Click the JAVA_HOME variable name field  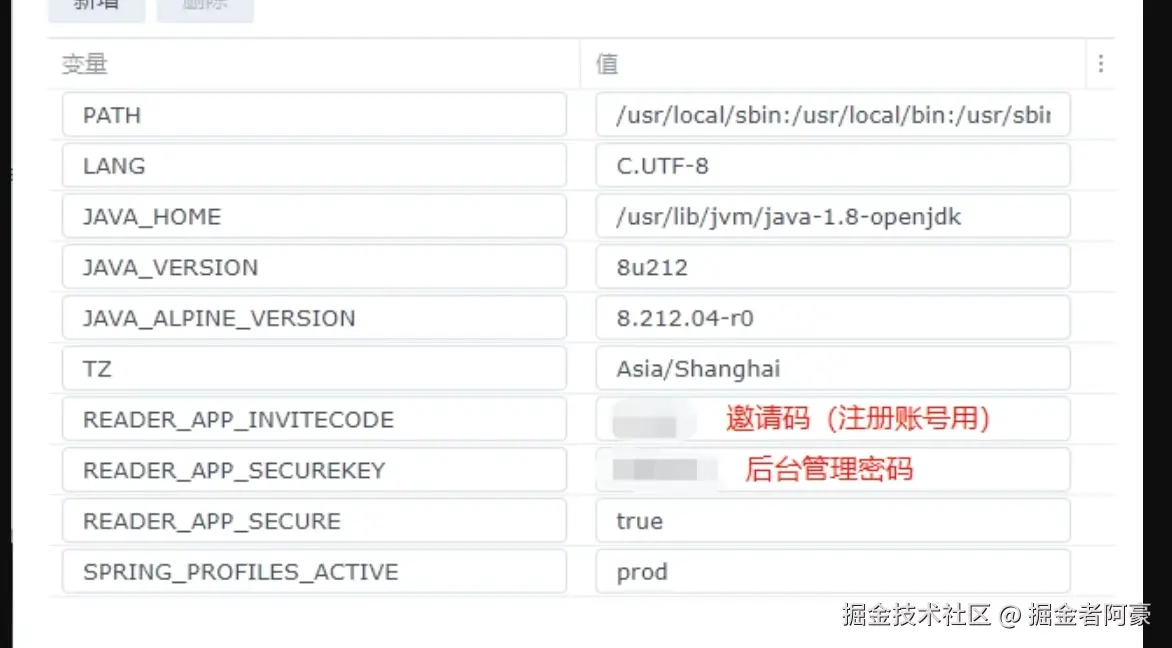pos(314,217)
